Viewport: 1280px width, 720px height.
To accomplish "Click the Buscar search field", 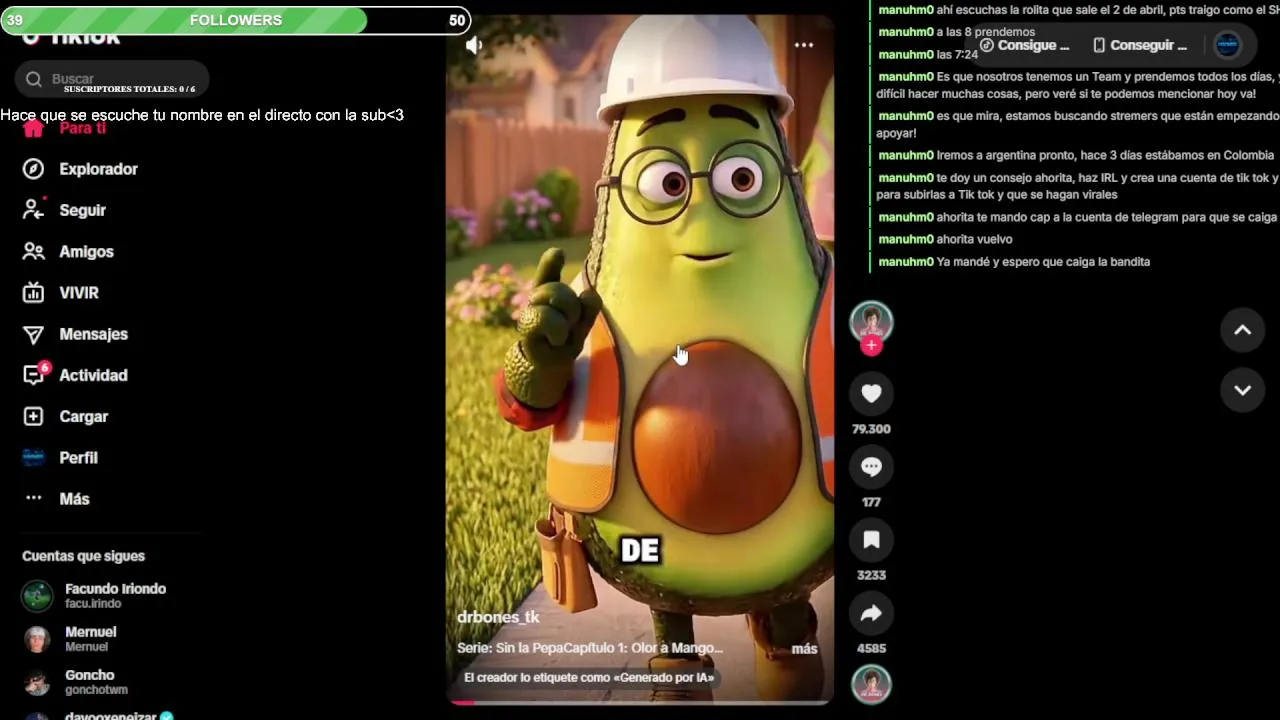I will click(x=112, y=78).
